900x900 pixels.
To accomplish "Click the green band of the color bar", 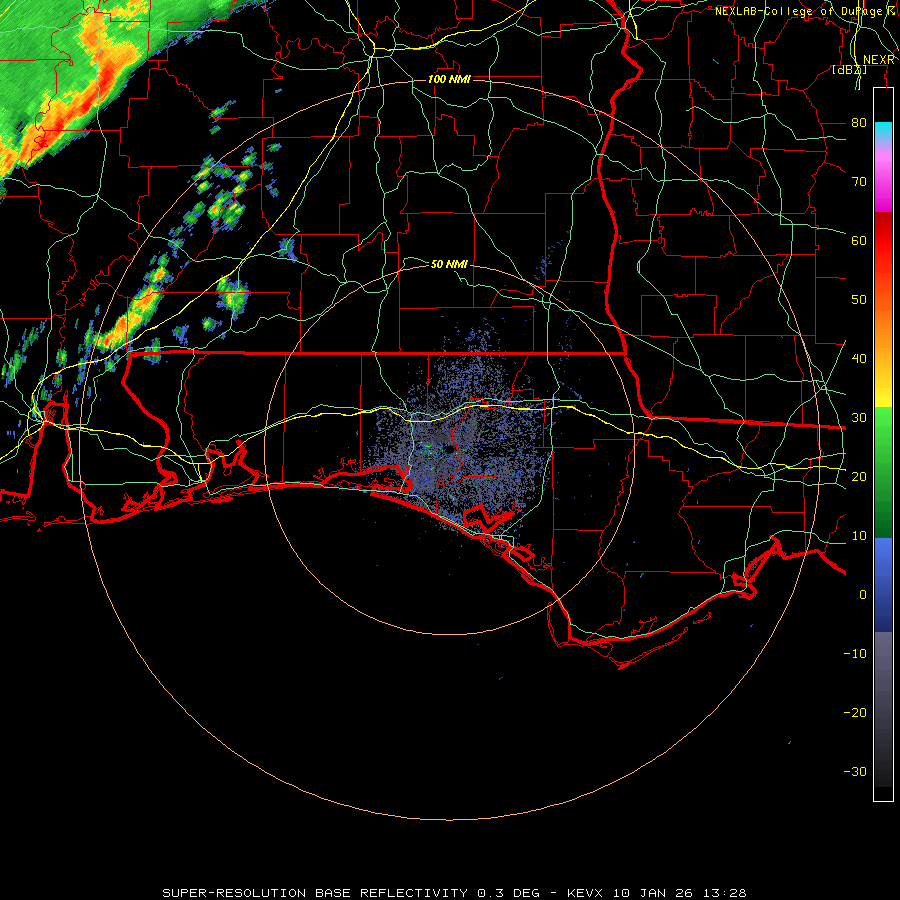I will [x=883, y=471].
